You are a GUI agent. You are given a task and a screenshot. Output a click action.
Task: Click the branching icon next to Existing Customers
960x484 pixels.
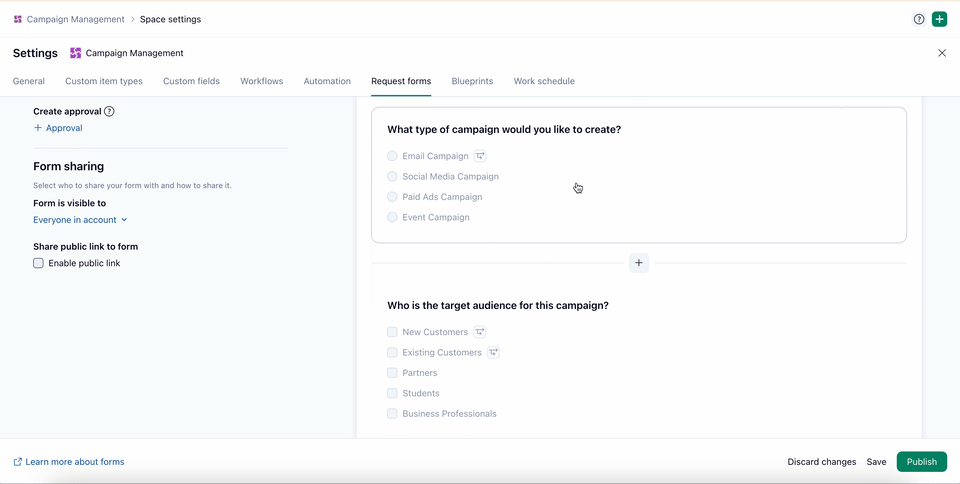pyautogui.click(x=493, y=352)
